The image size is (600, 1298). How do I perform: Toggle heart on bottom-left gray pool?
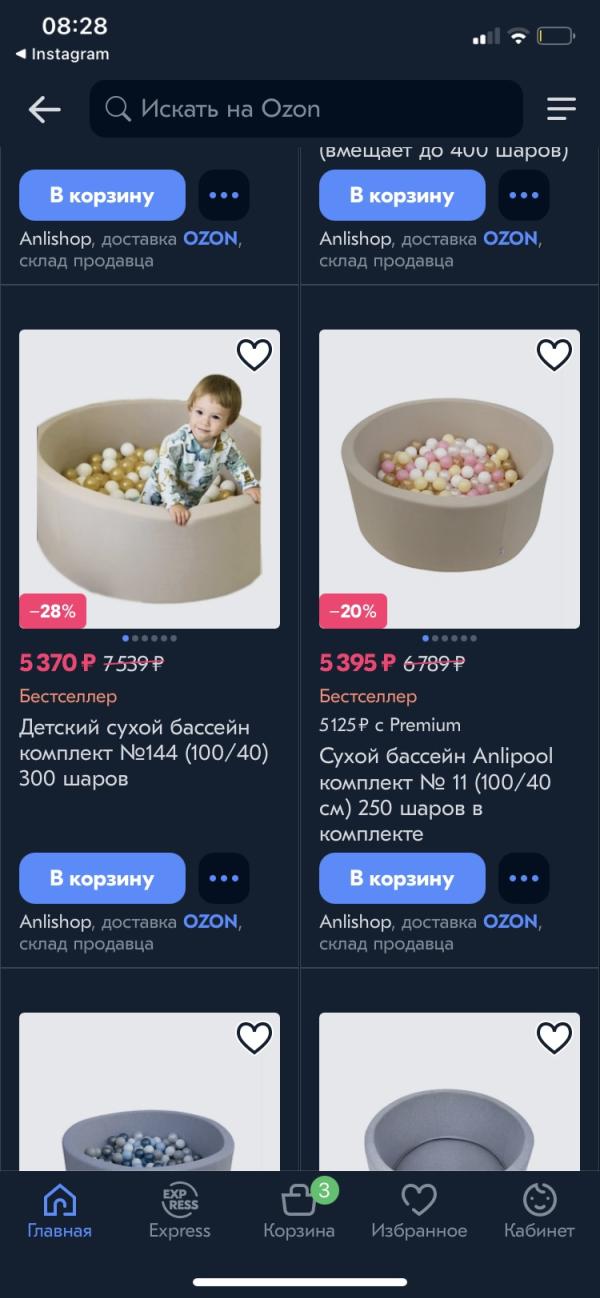254,1038
